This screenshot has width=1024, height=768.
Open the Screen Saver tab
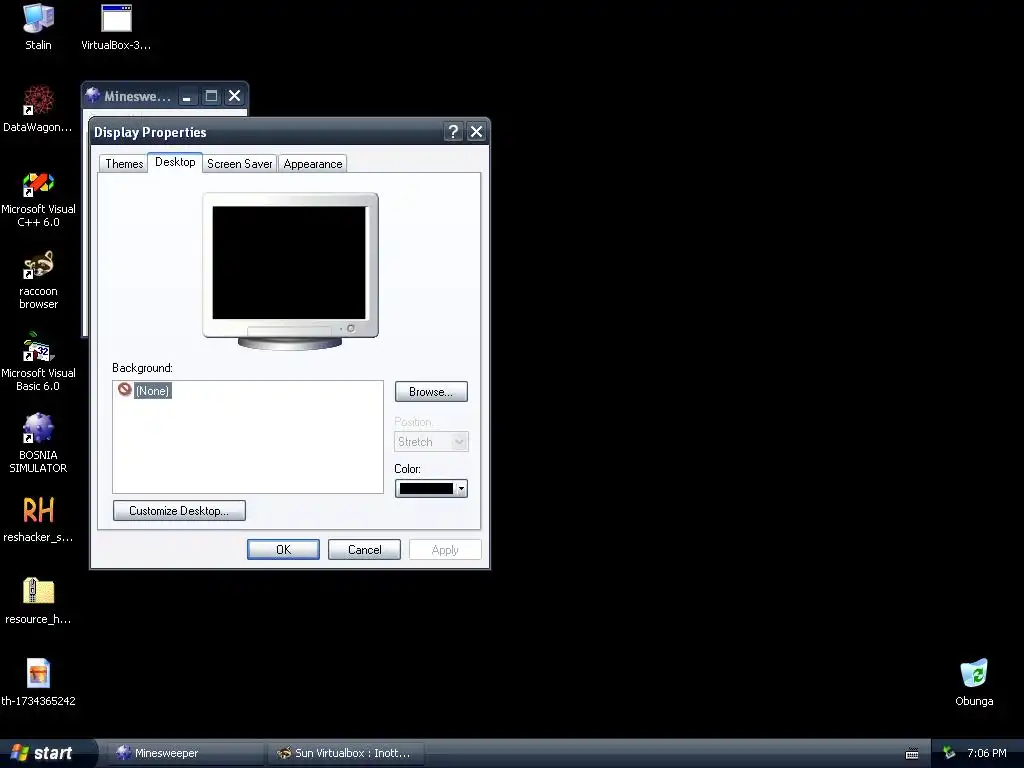[x=240, y=164]
